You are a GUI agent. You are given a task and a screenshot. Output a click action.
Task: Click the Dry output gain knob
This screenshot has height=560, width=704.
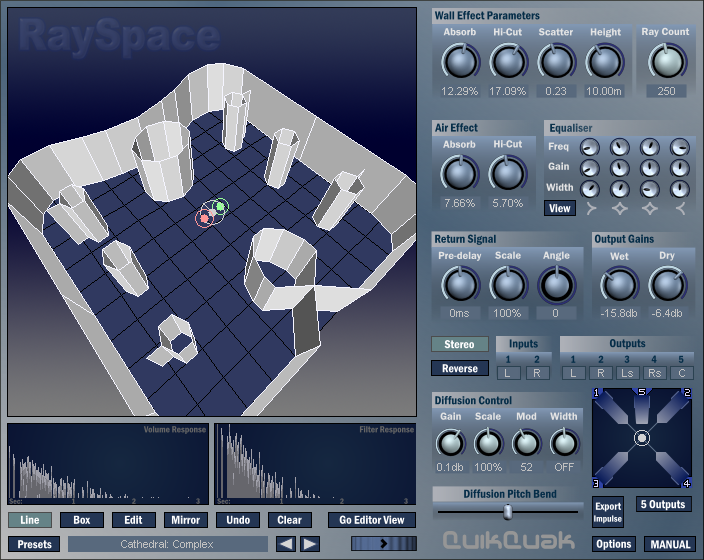pos(667,285)
